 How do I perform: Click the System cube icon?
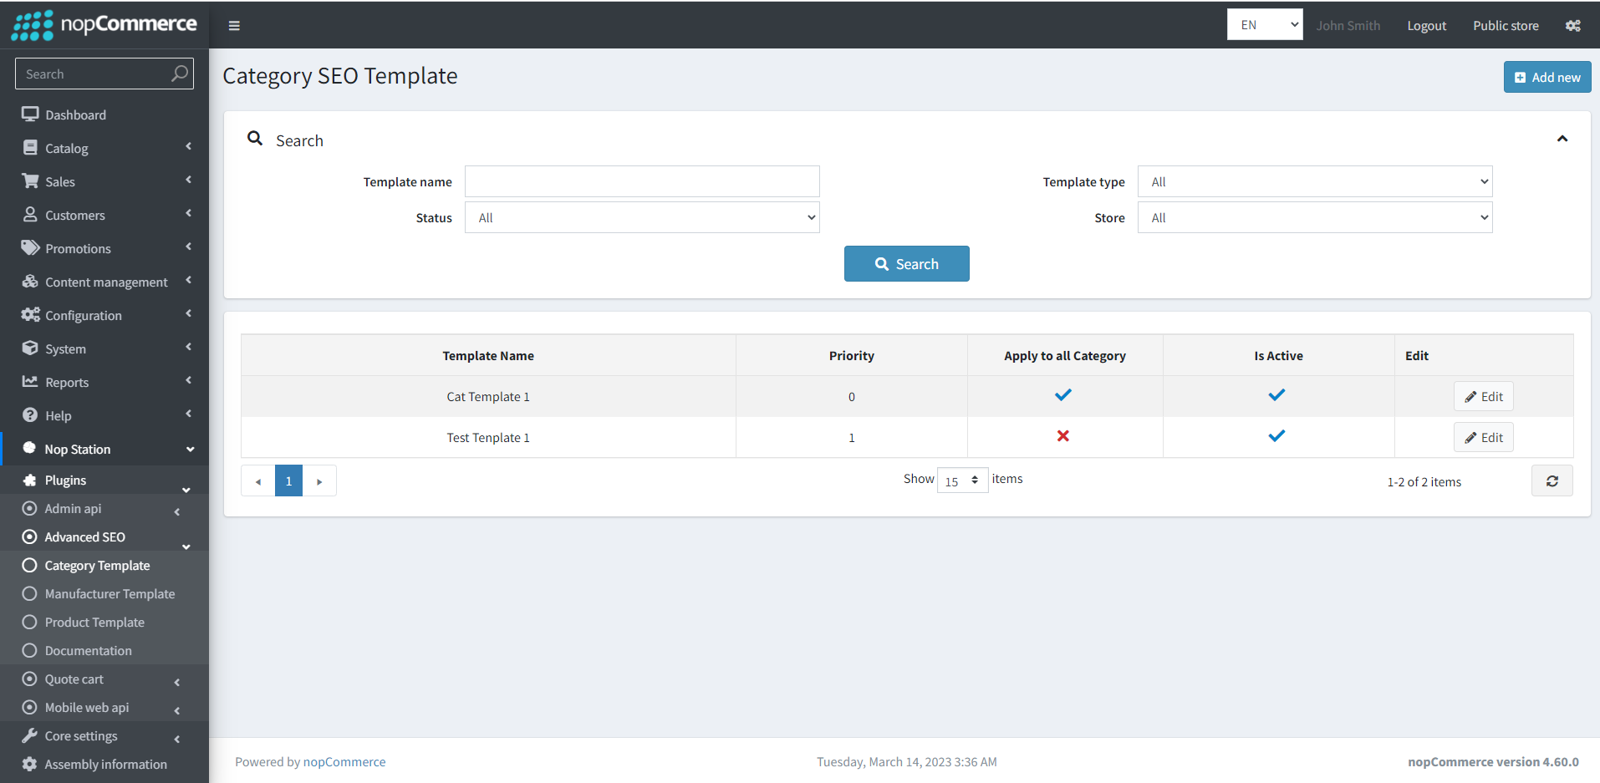[30, 348]
